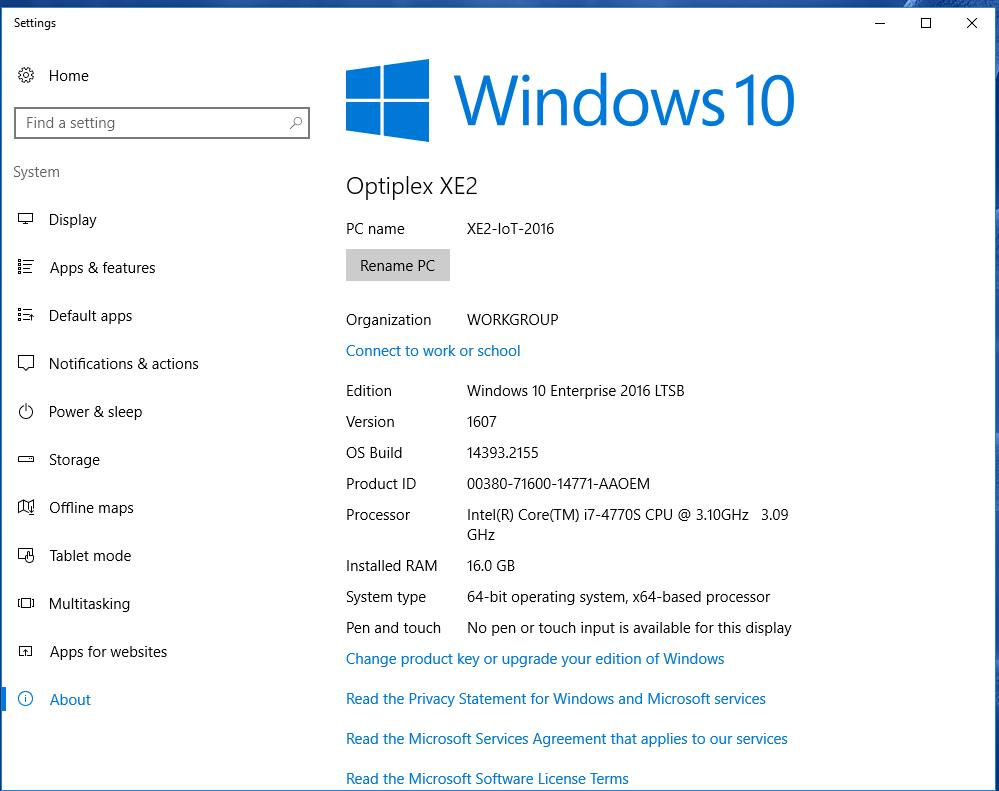Maximize the Settings window
The height and width of the screenshot is (791, 999).
[926, 23]
